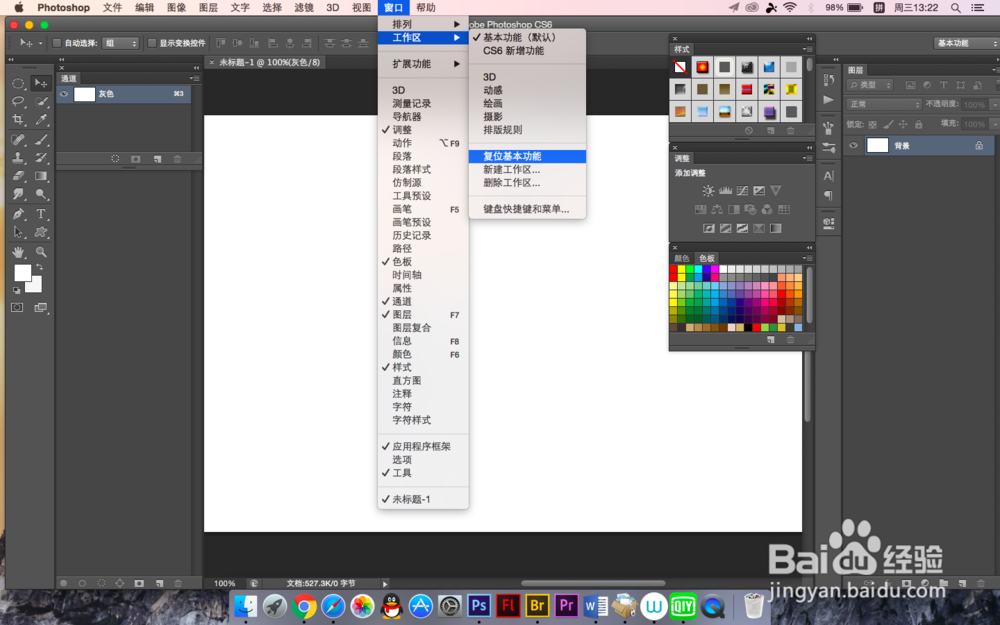Open the Channels panel options menu
Image resolution: width=1000 pixels, height=625 pixels.
pos(195,78)
